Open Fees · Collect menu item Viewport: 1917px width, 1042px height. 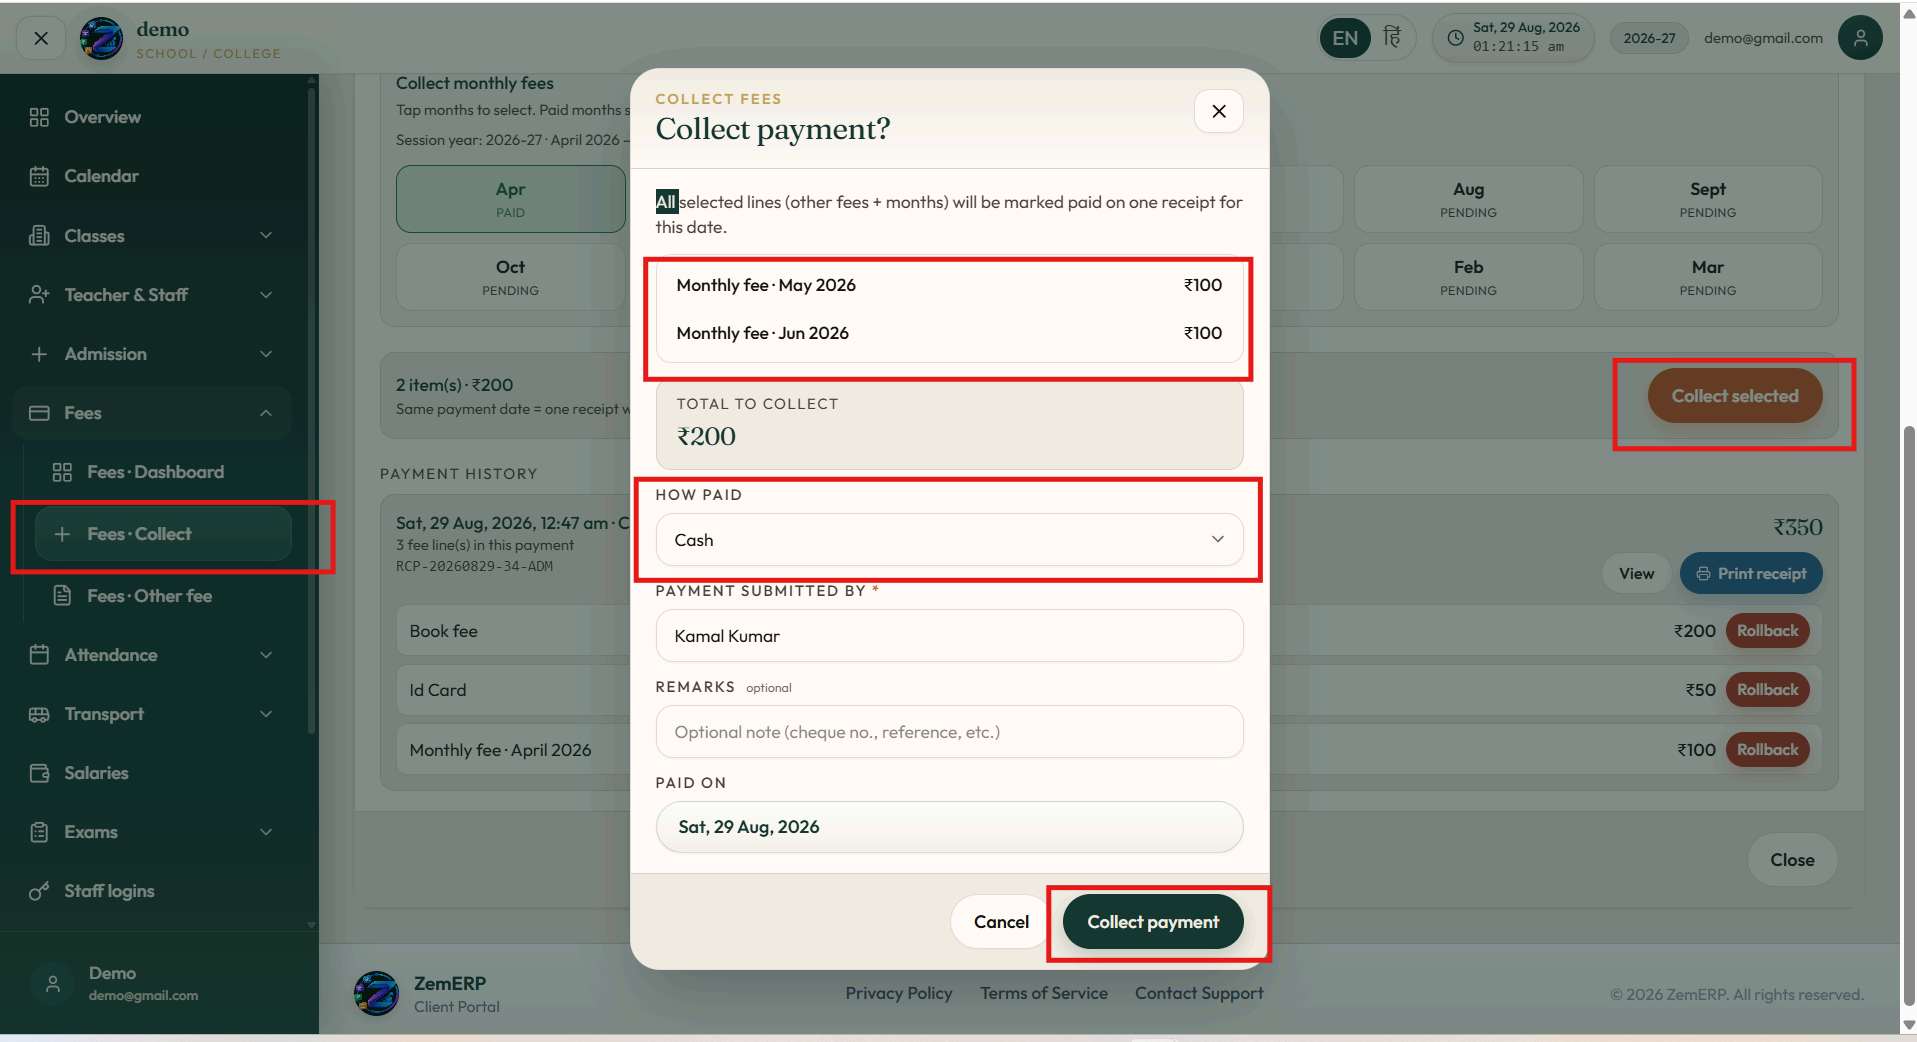click(163, 534)
